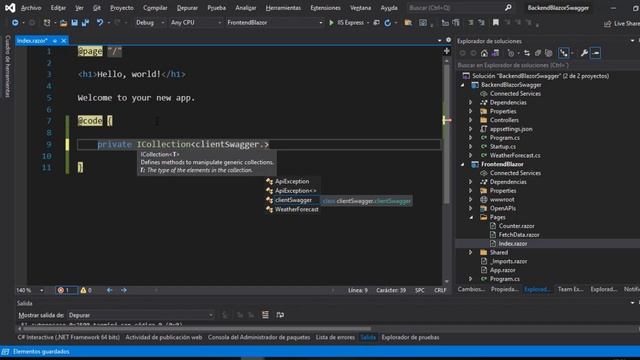Click the undo arrow icon
Image resolution: width=640 pixels, height=360 pixels.
coord(100,23)
